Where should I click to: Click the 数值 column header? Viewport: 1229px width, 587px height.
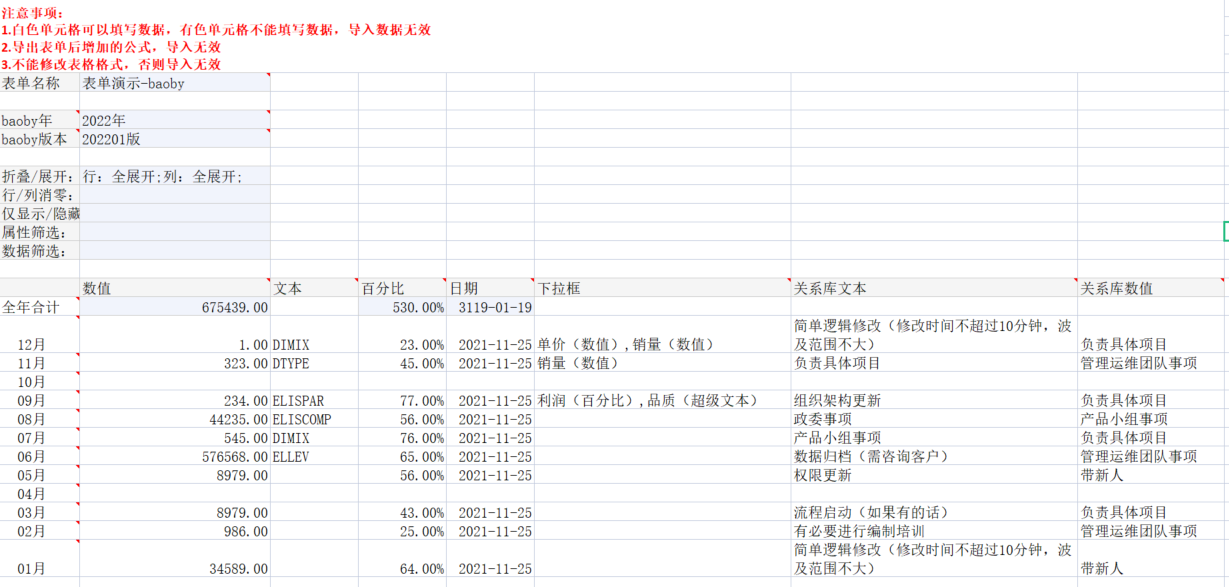[x=174, y=288]
